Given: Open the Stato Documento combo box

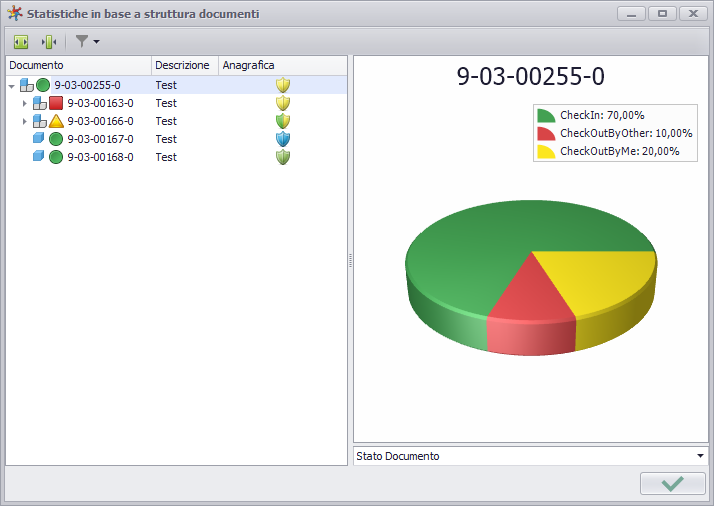Looking at the screenshot, I should (530, 456).
